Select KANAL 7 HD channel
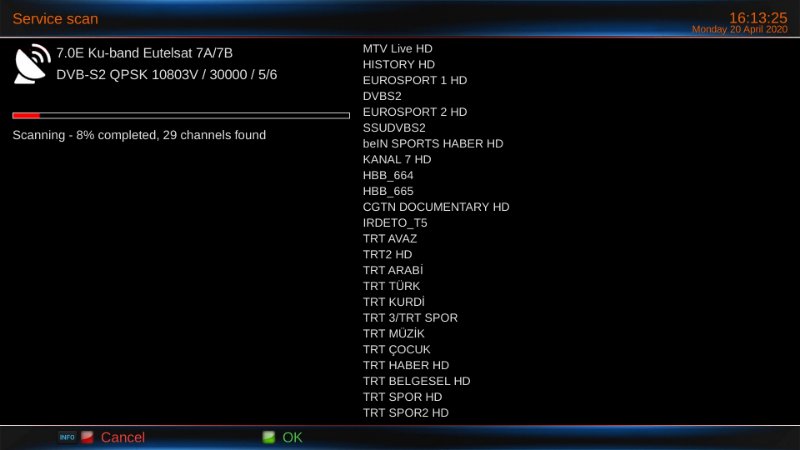This screenshot has width=800, height=450. tap(397, 159)
